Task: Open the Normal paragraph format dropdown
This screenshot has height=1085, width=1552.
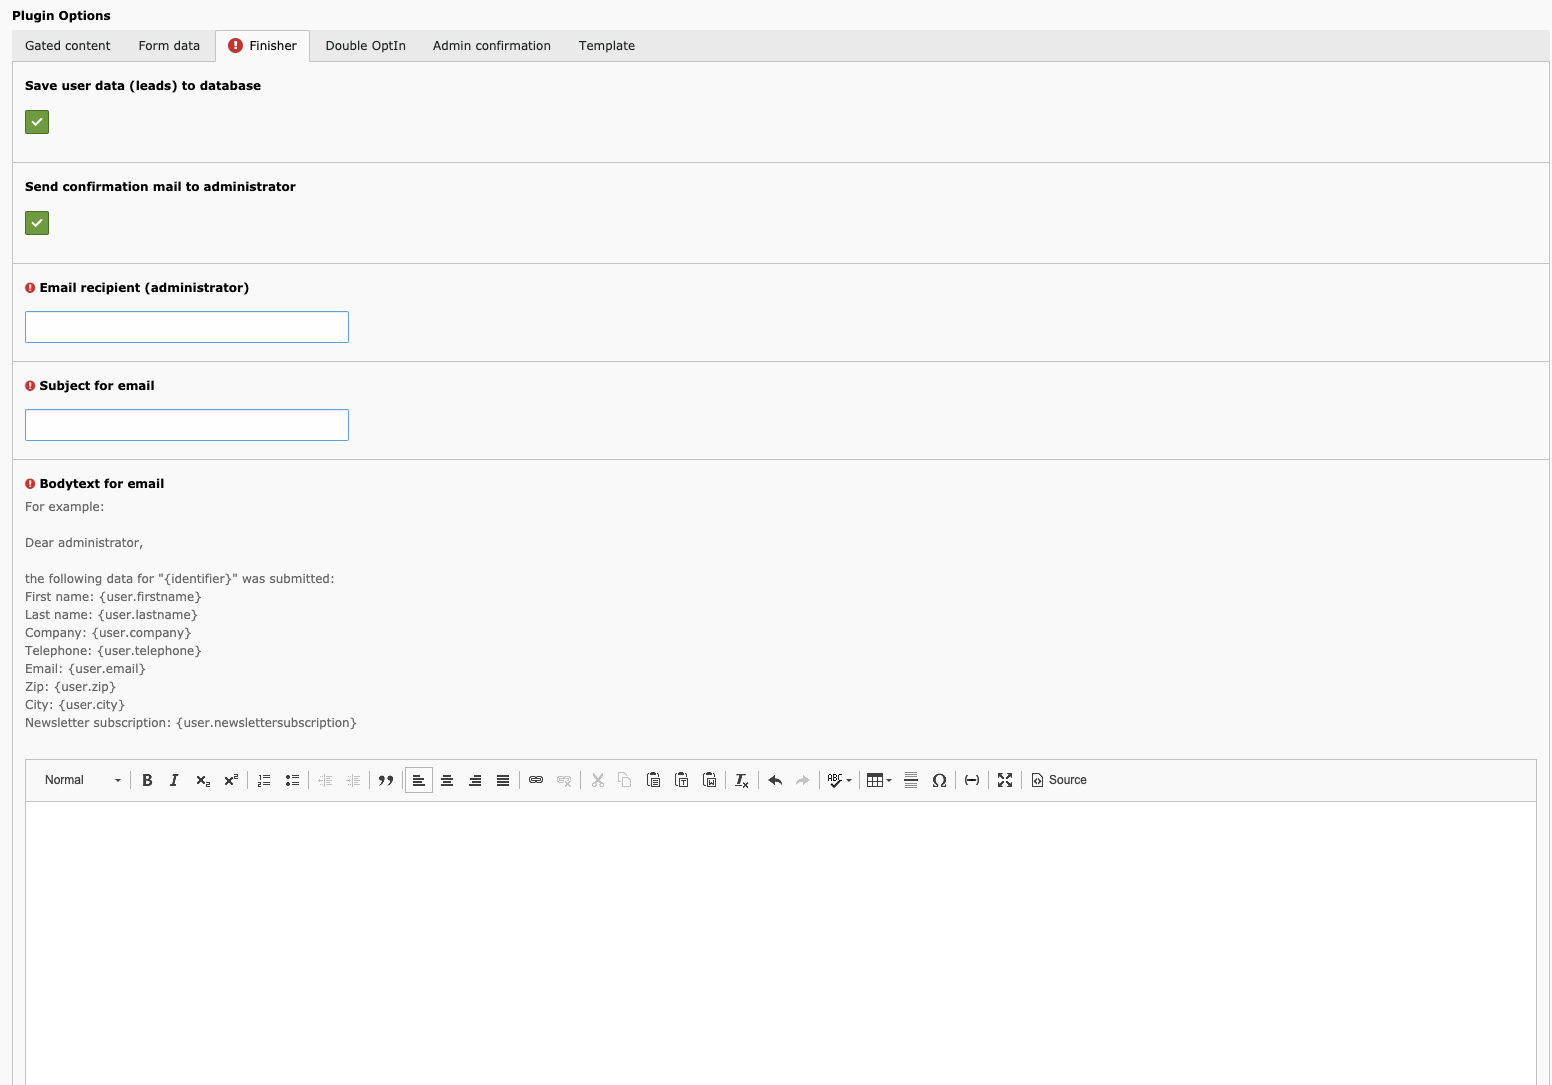Action: 83,780
